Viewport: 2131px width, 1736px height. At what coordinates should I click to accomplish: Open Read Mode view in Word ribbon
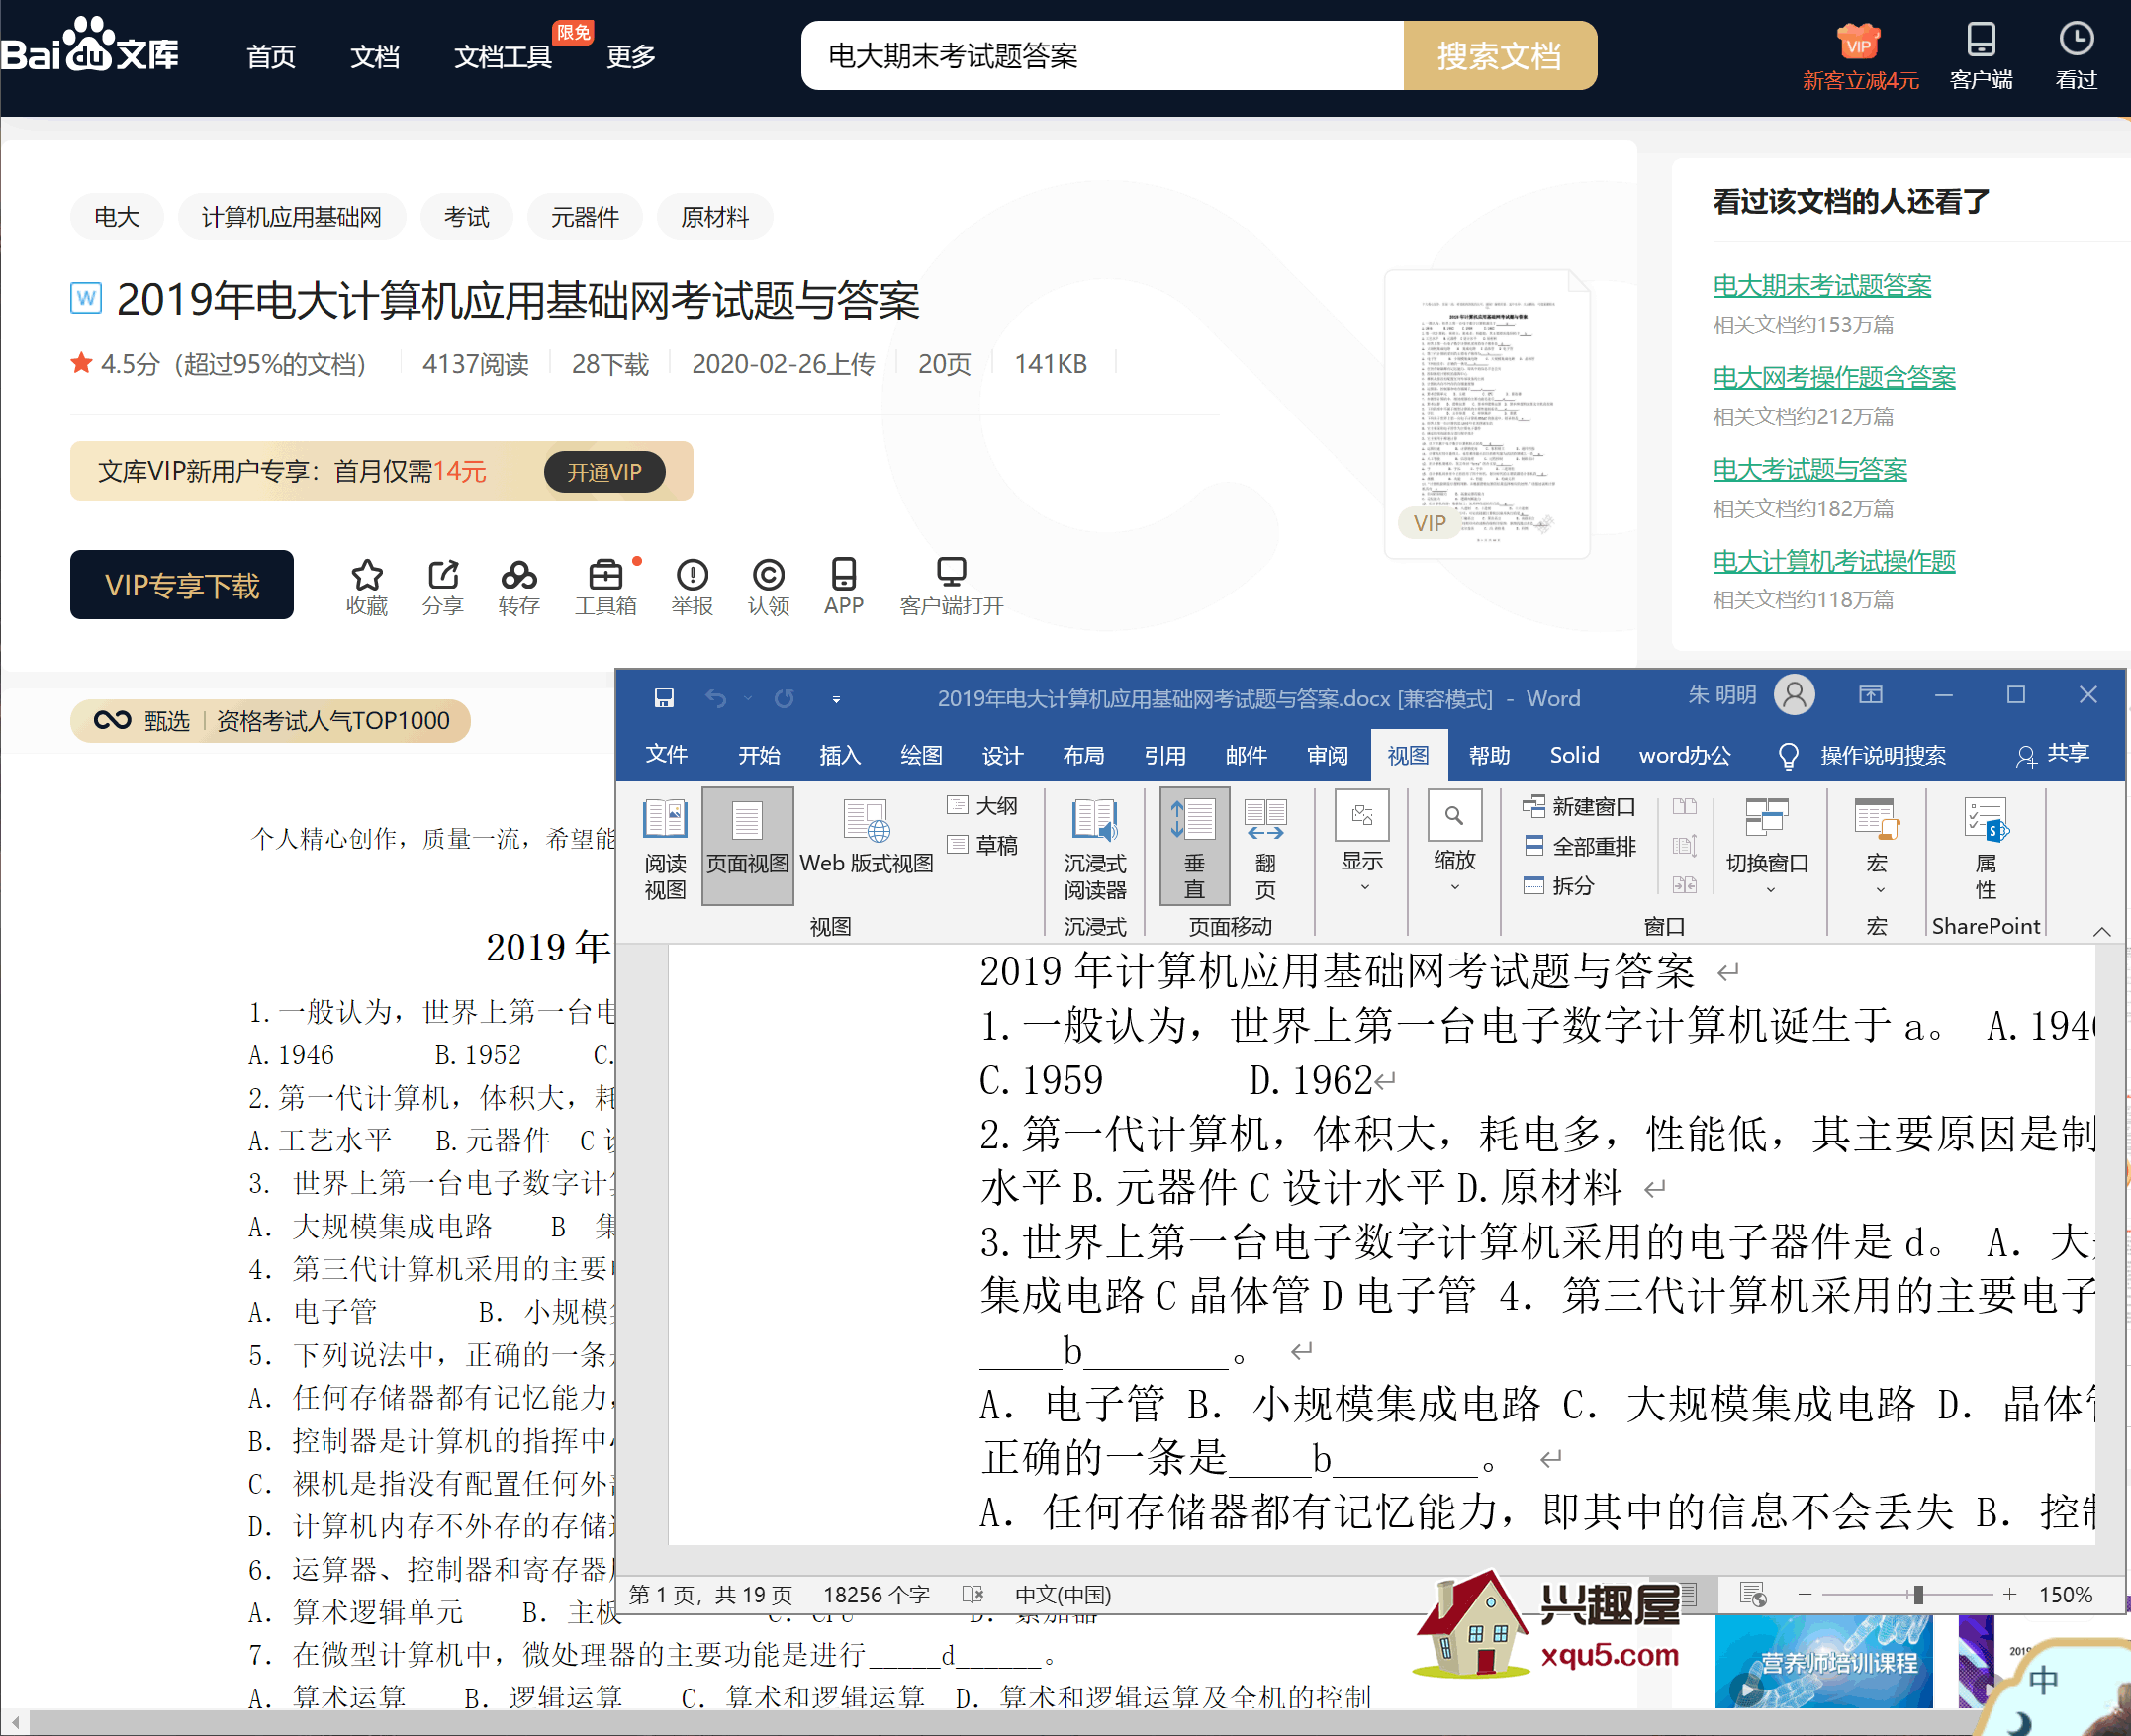[x=665, y=849]
